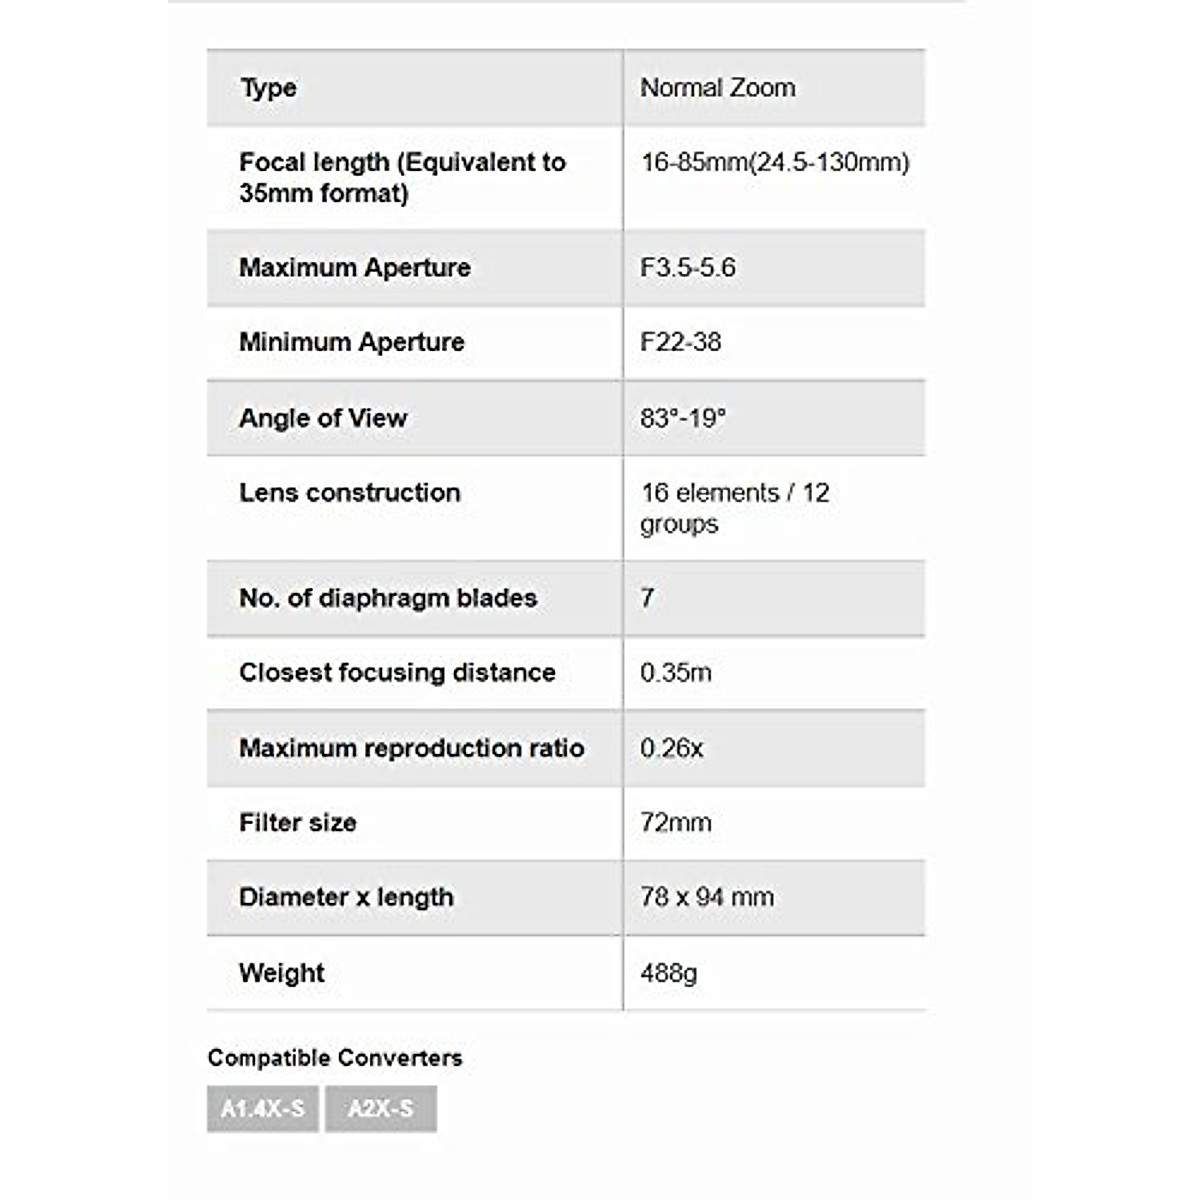
Task: Click the Angle of View label
Action: tap(323, 418)
